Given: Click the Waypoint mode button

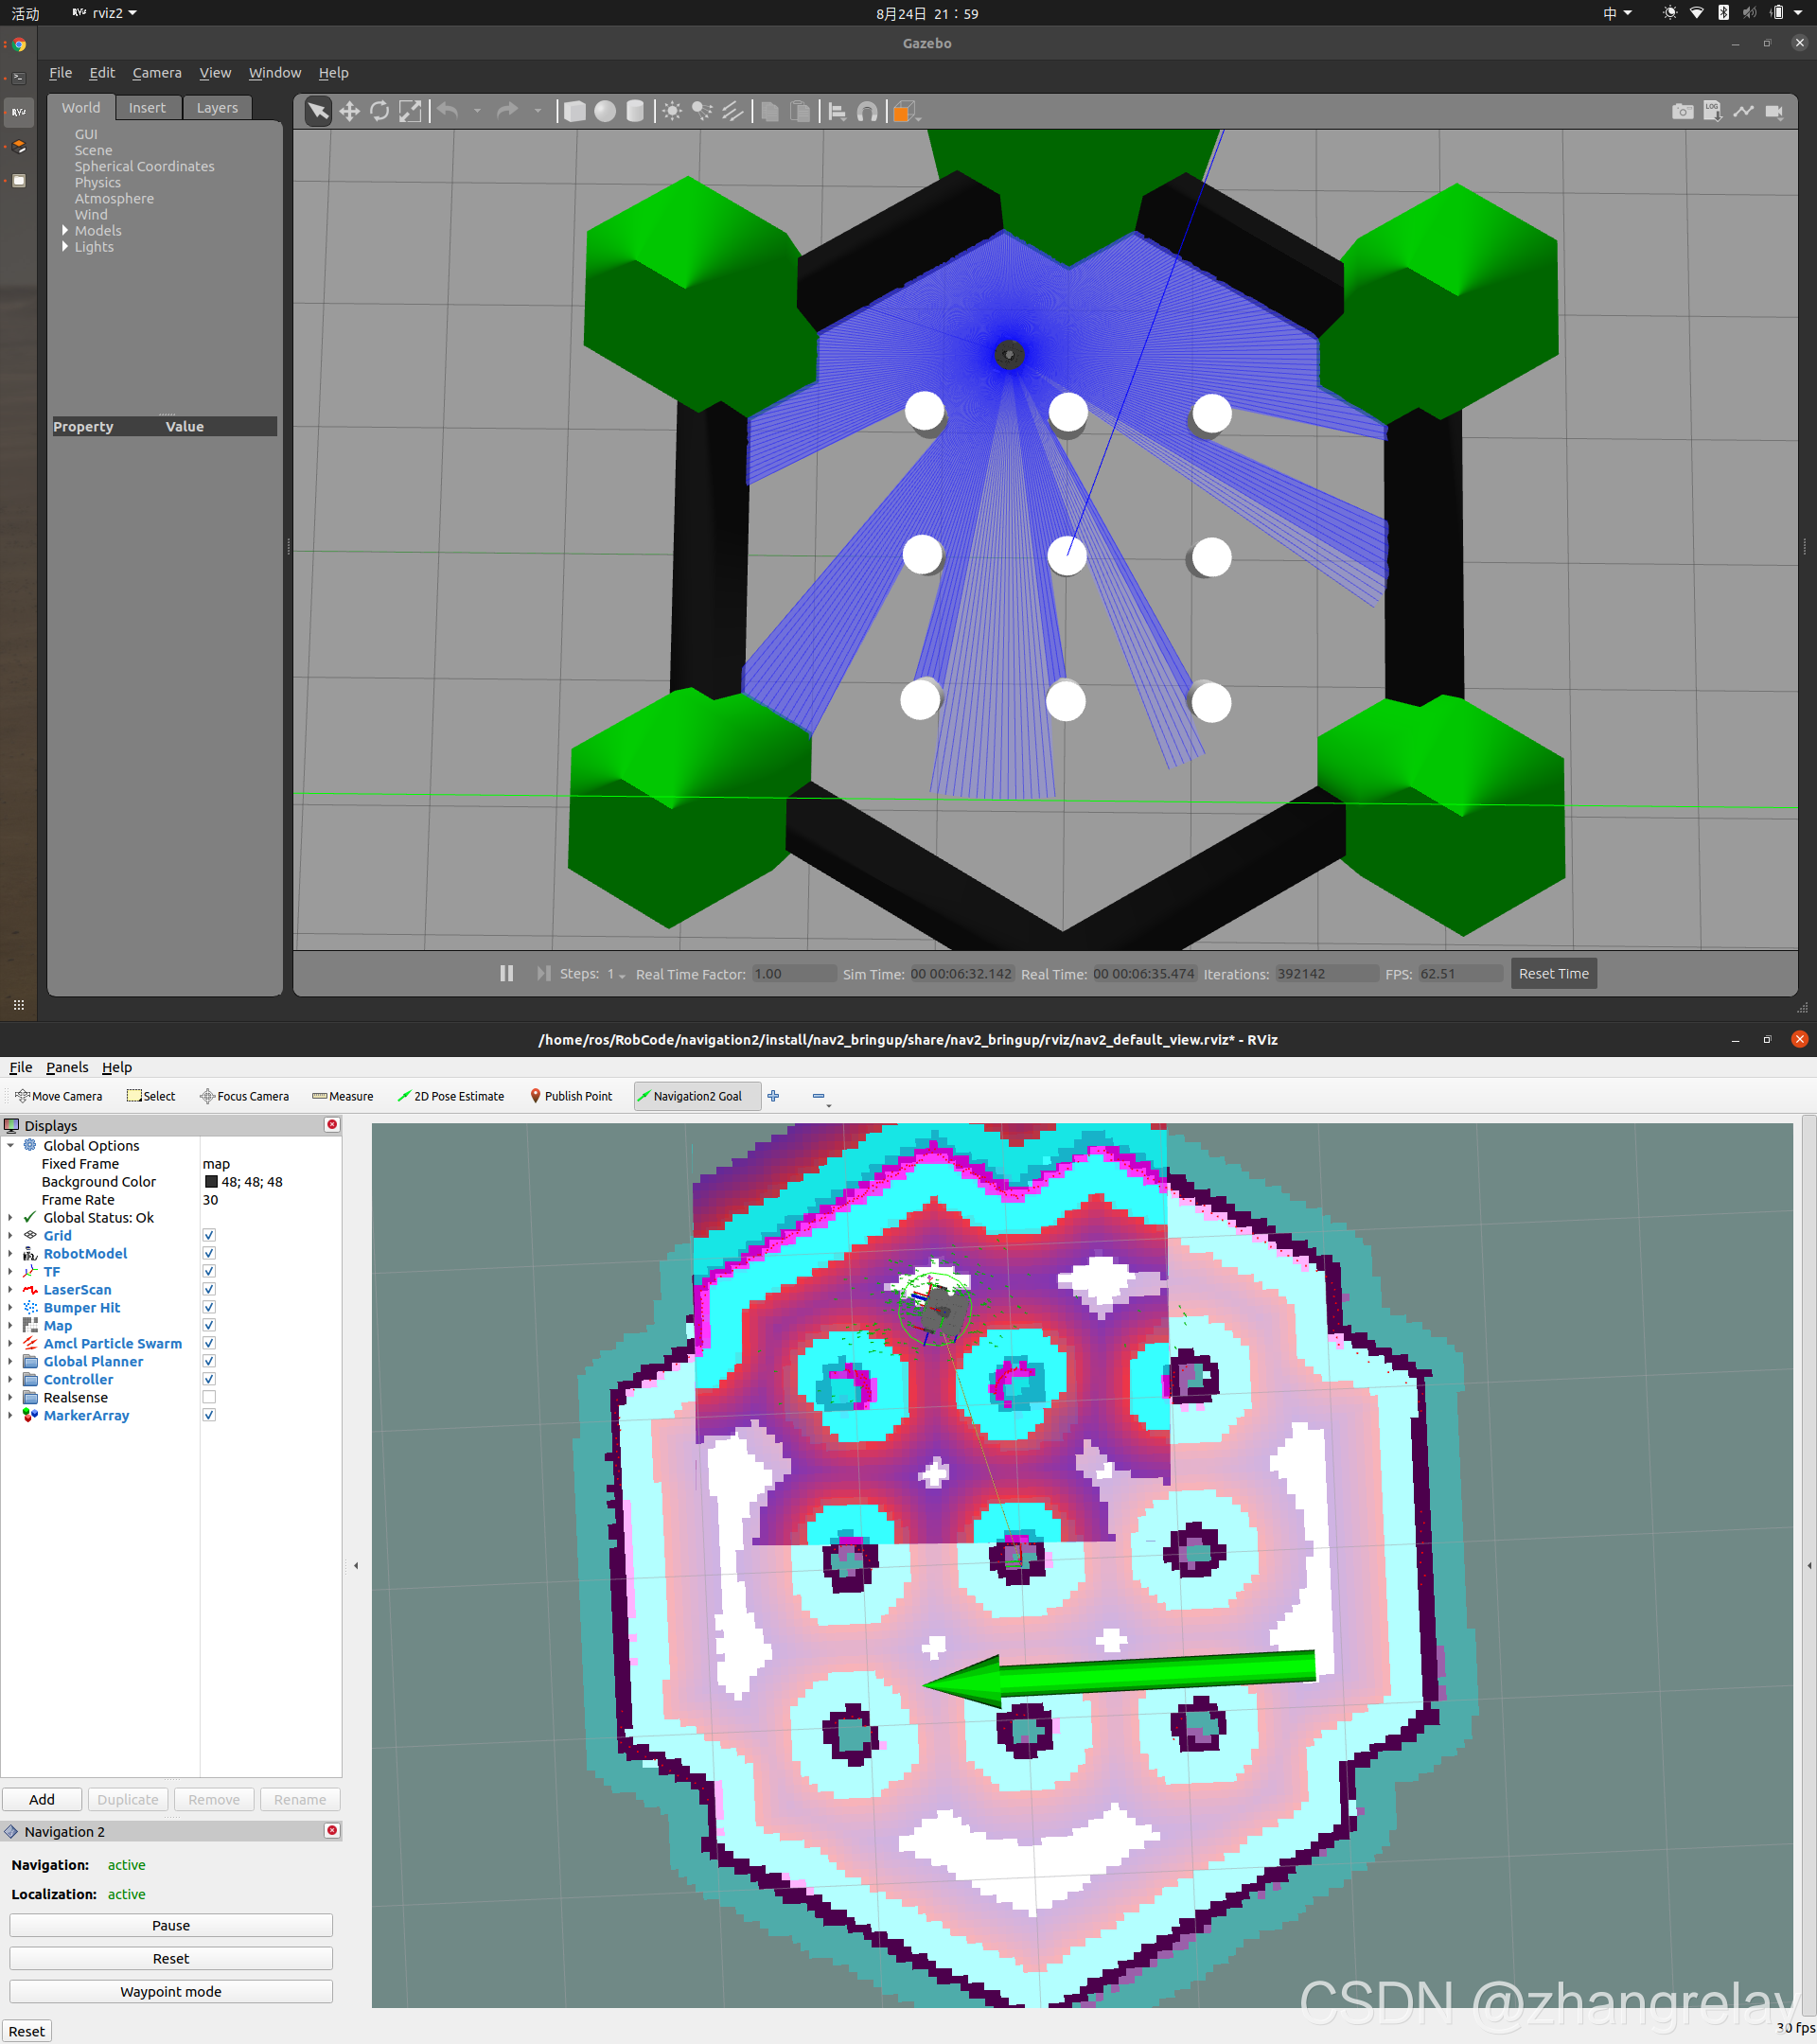Looking at the screenshot, I should click(171, 1991).
